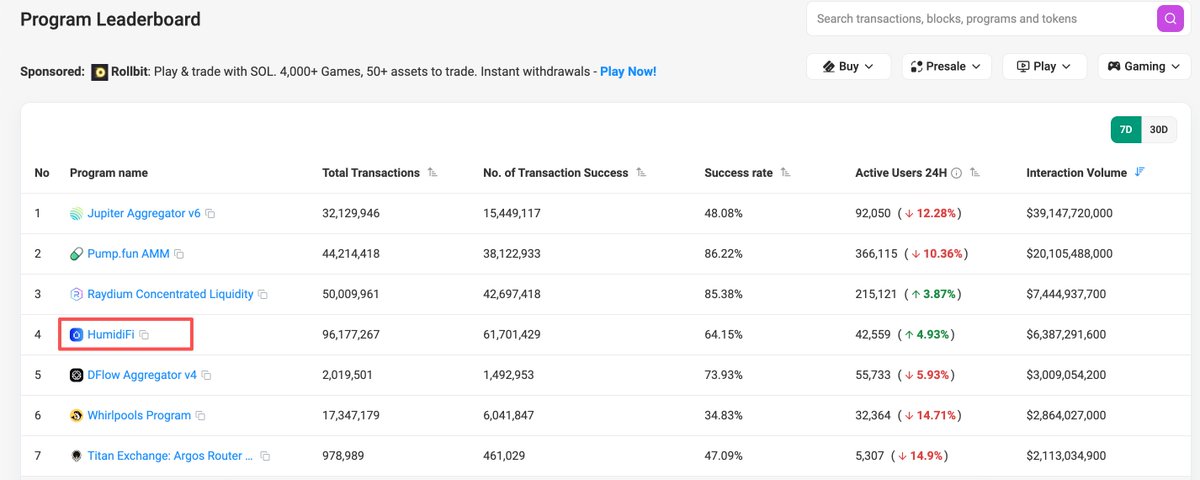Sort by Active Users 24H column
The width and height of the screenshot is (1200, 480).
[975, 173]
